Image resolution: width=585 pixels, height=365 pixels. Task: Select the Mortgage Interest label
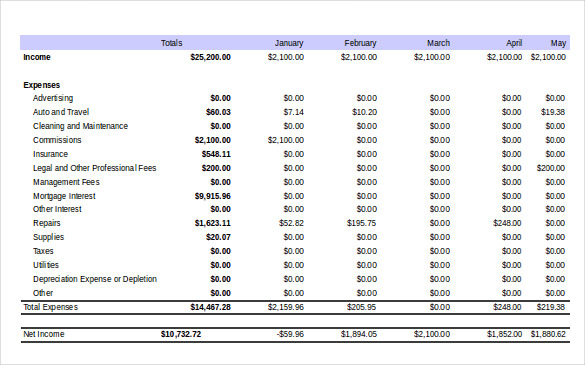tap(64, 196)
